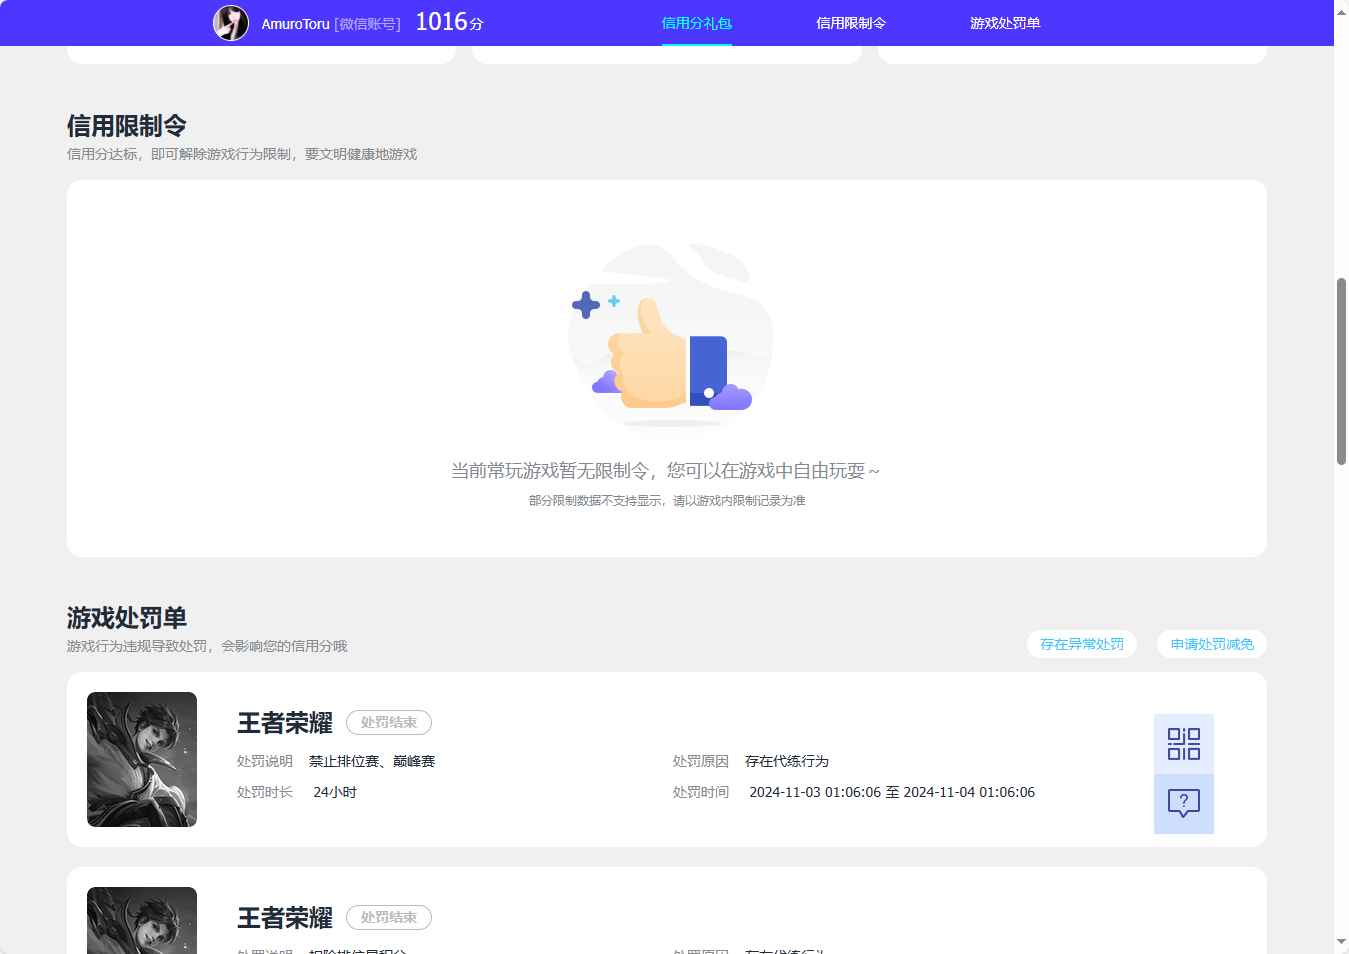Click the 存在异常处罚 button
The height and width of the screenshot is (954, 1349).
[x=1082, y=644]
